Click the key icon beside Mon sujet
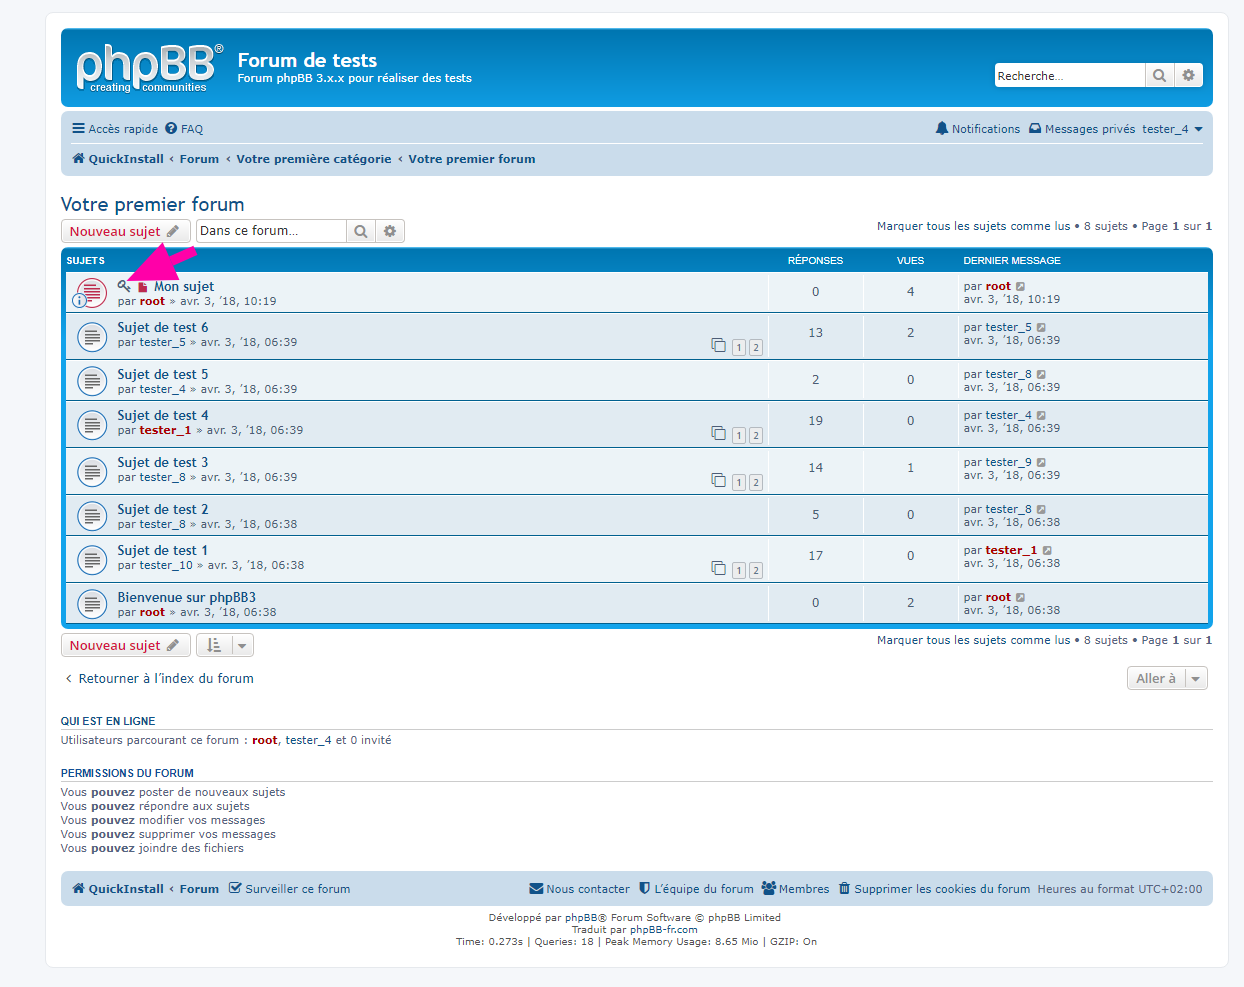1244x987 pixels. [124, 287]
